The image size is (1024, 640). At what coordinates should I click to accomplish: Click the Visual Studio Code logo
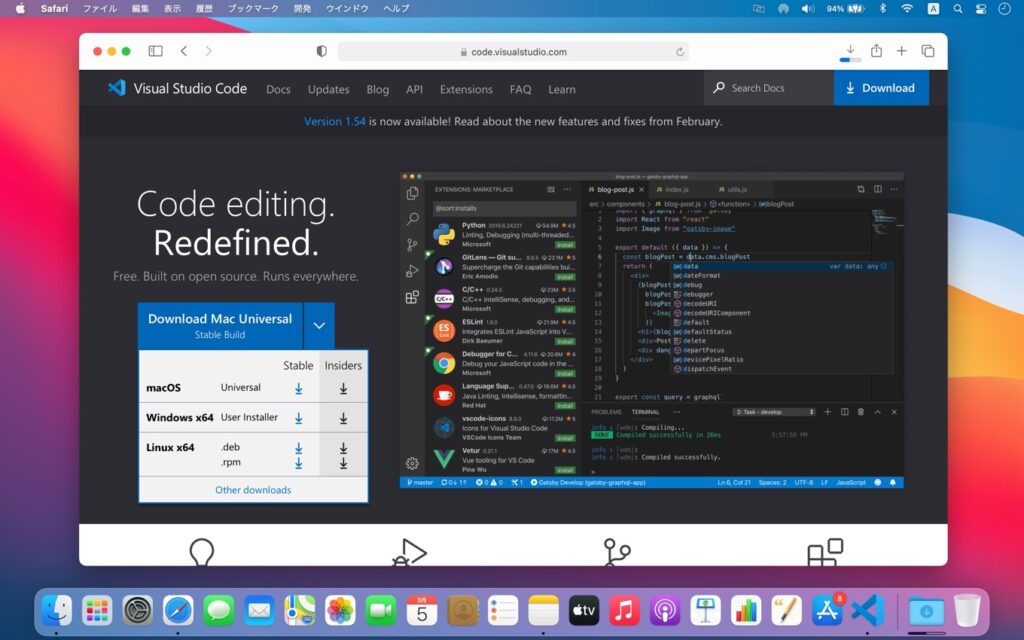click(x=178, y=88)
